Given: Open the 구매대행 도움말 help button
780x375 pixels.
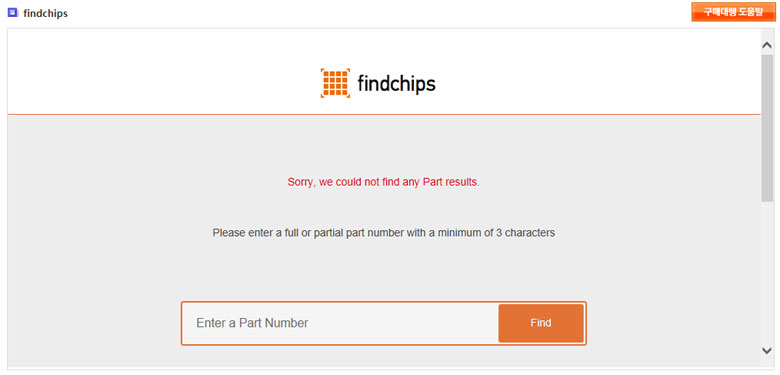Looking at the screenshot, I should point(733,11).
